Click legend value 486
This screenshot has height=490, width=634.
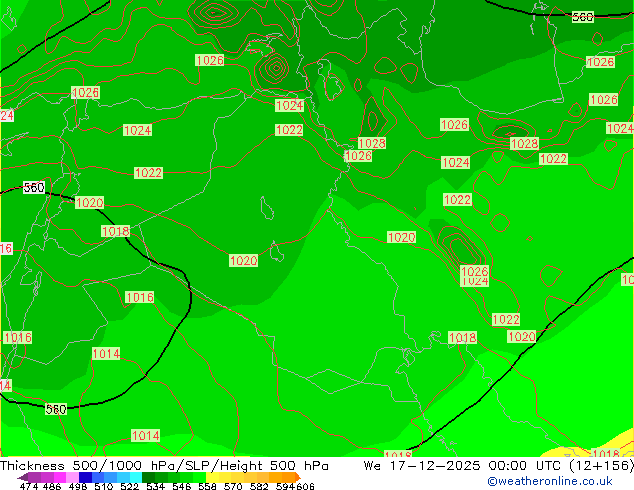(52, 486)
